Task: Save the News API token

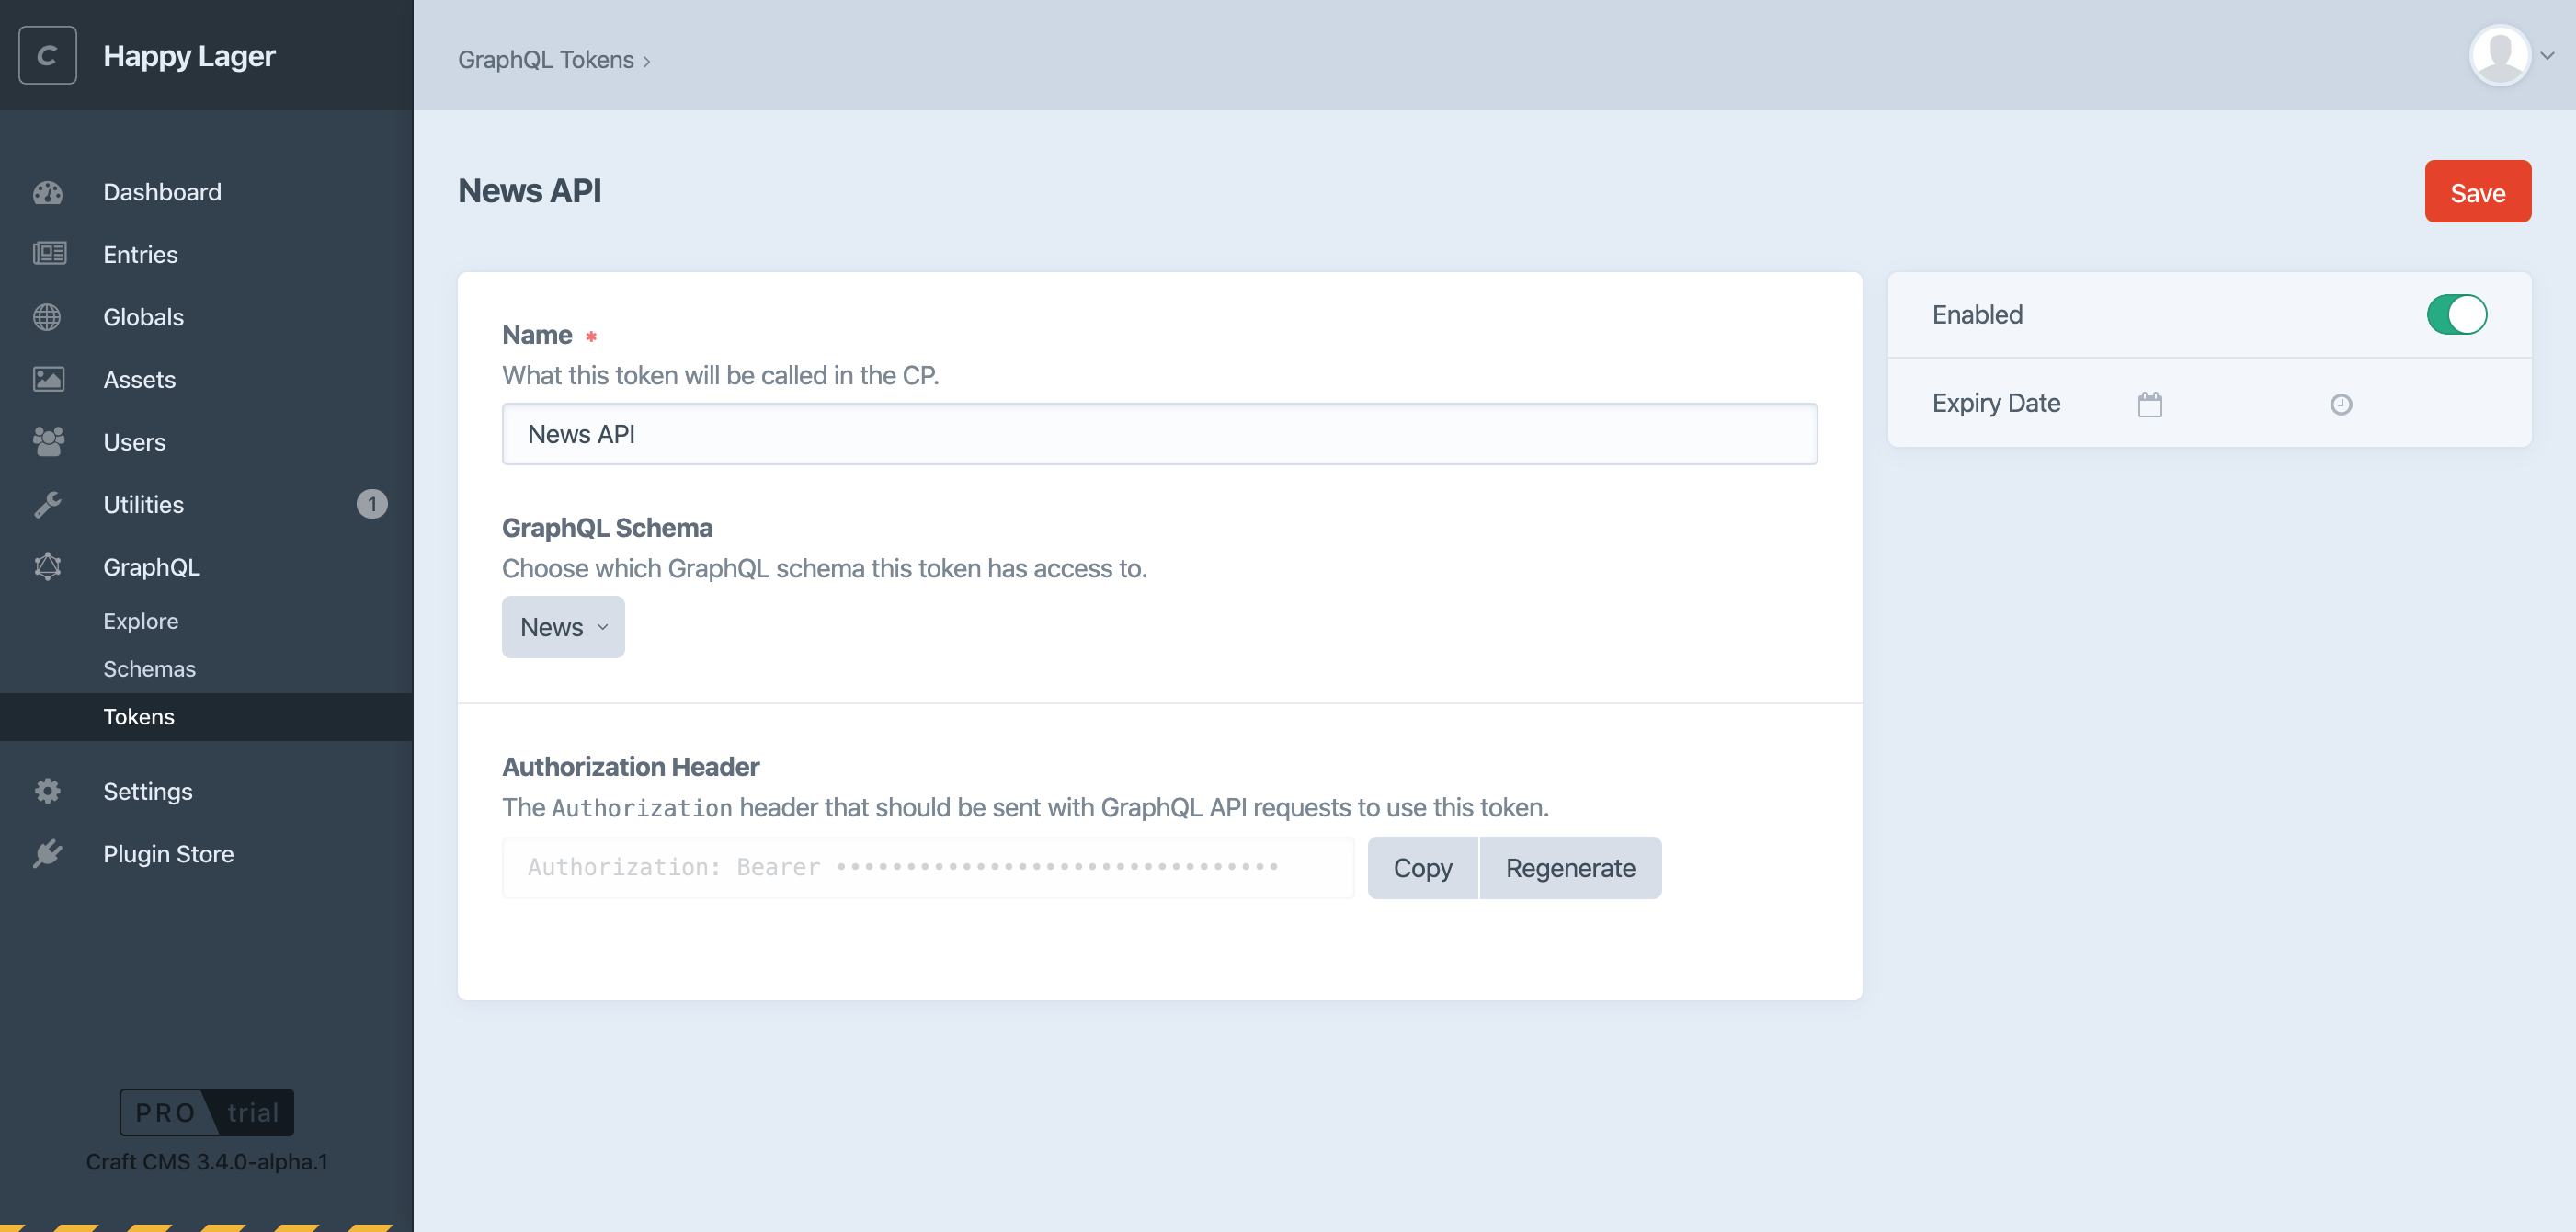Action: tap(2477, 191)
